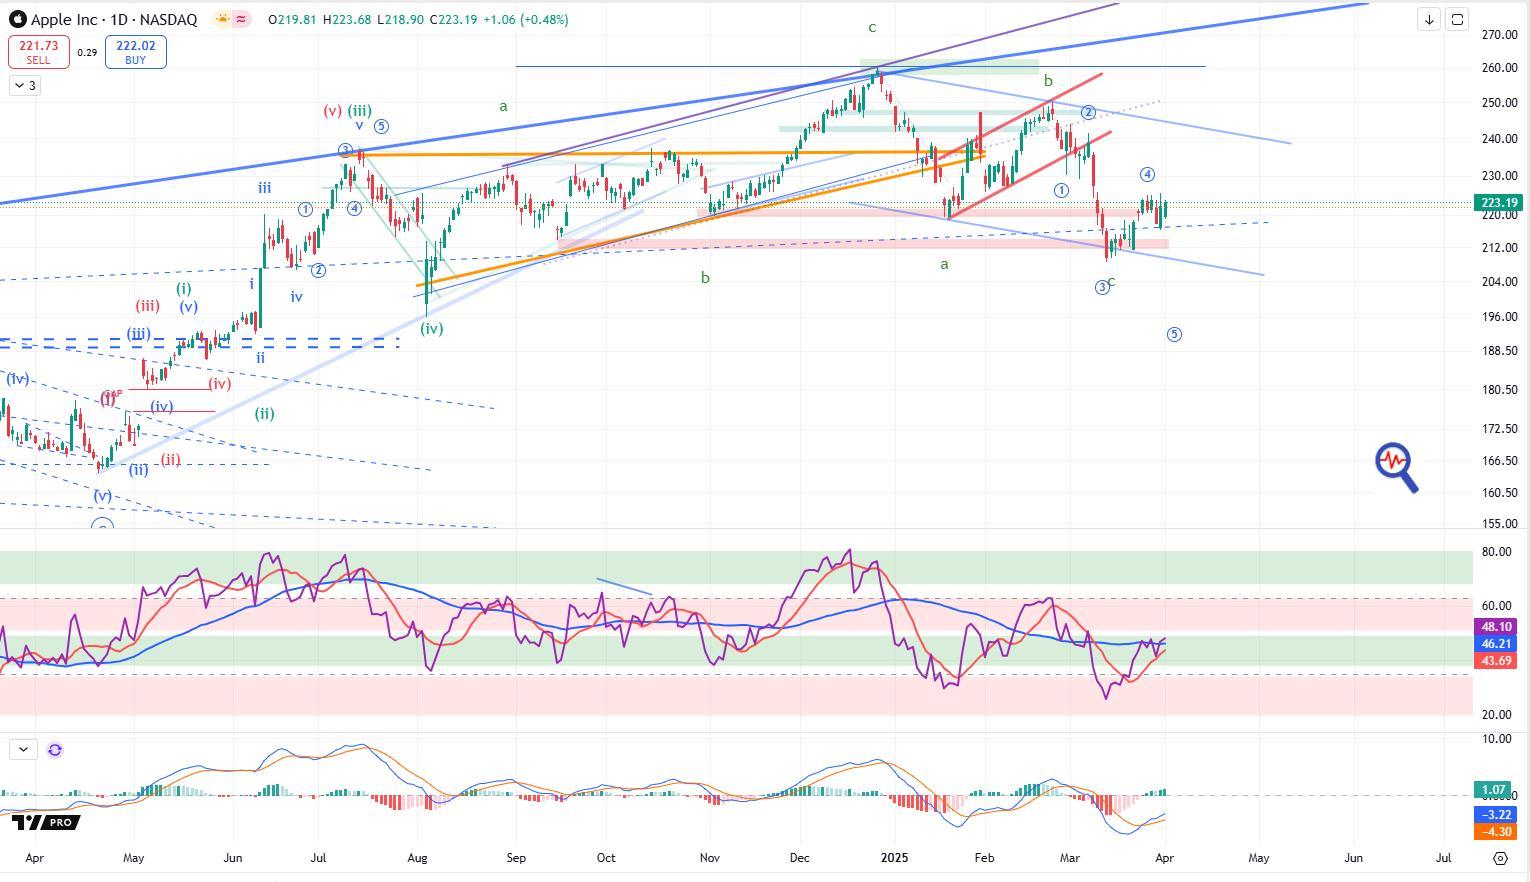The image size is (1530, 882).
Task: Click the rounded-square fullscreen icon at top right
Action: 1457,19
